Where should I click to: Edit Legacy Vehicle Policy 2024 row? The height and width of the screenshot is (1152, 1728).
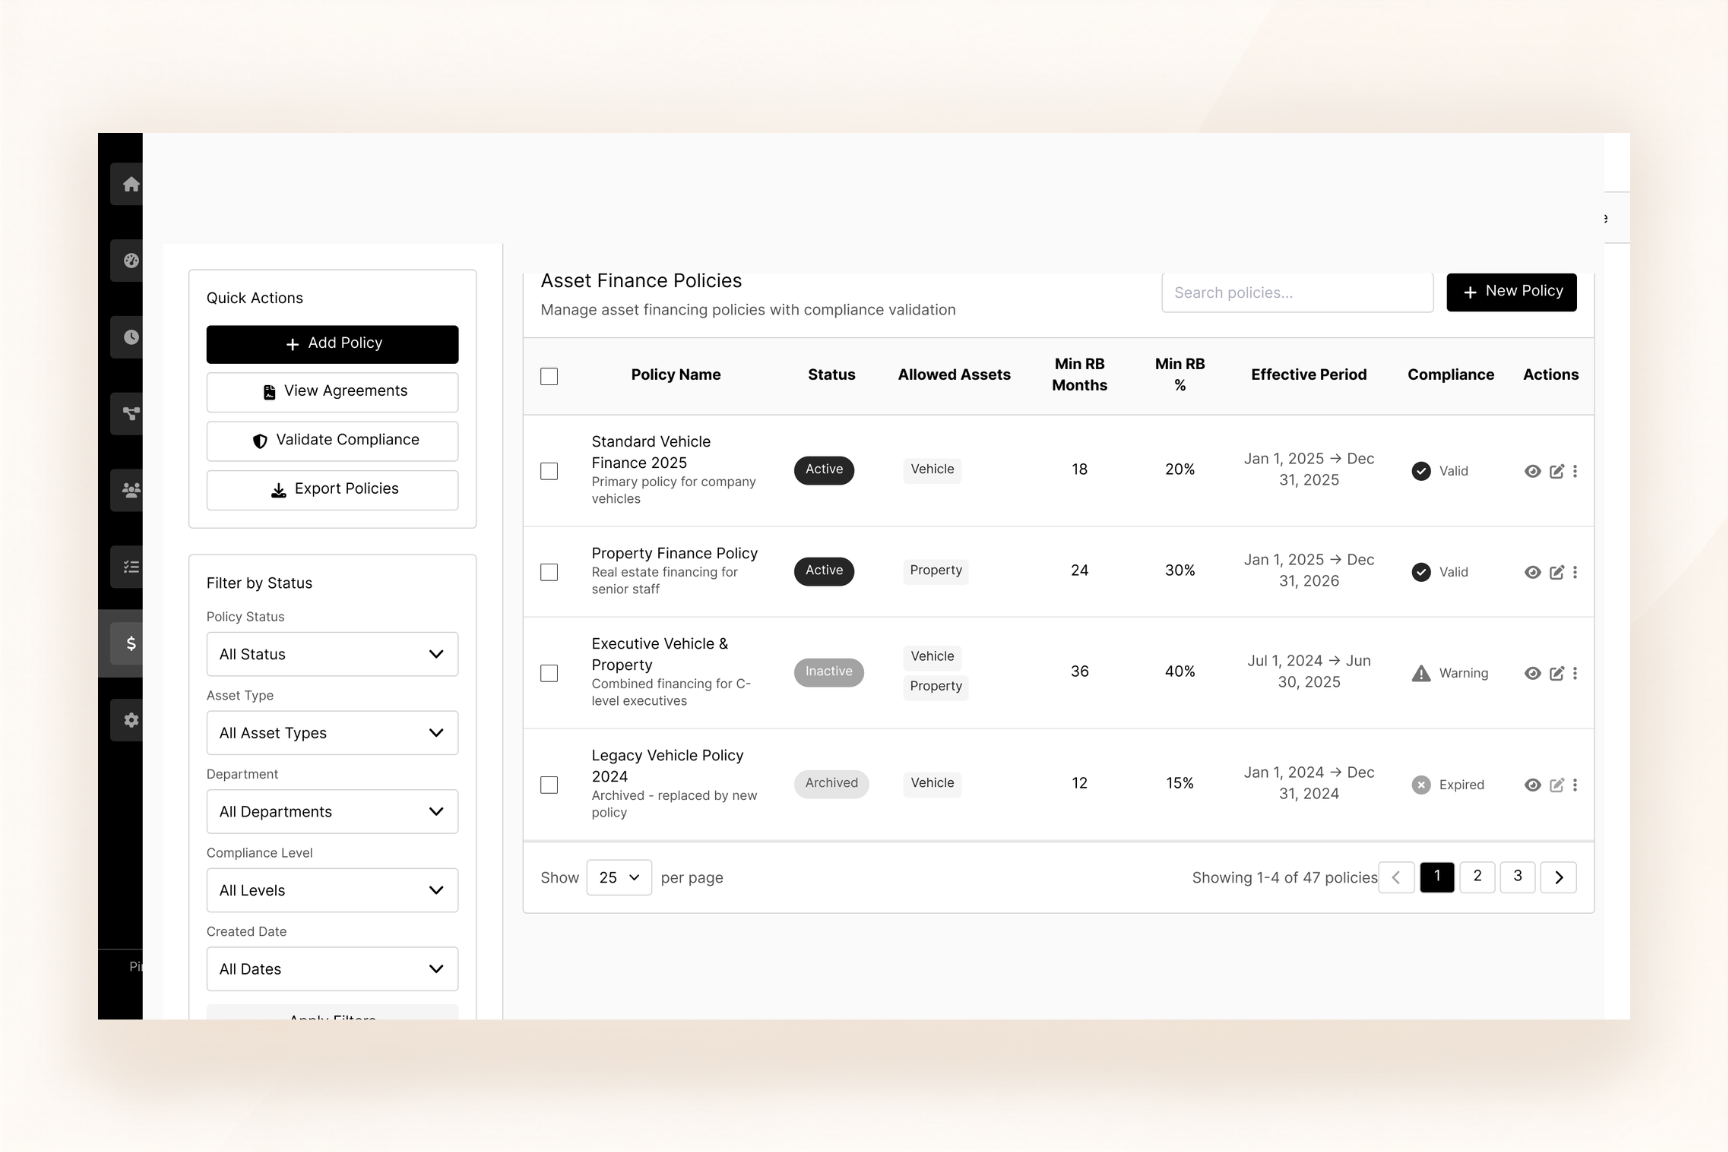[1557, 785]
